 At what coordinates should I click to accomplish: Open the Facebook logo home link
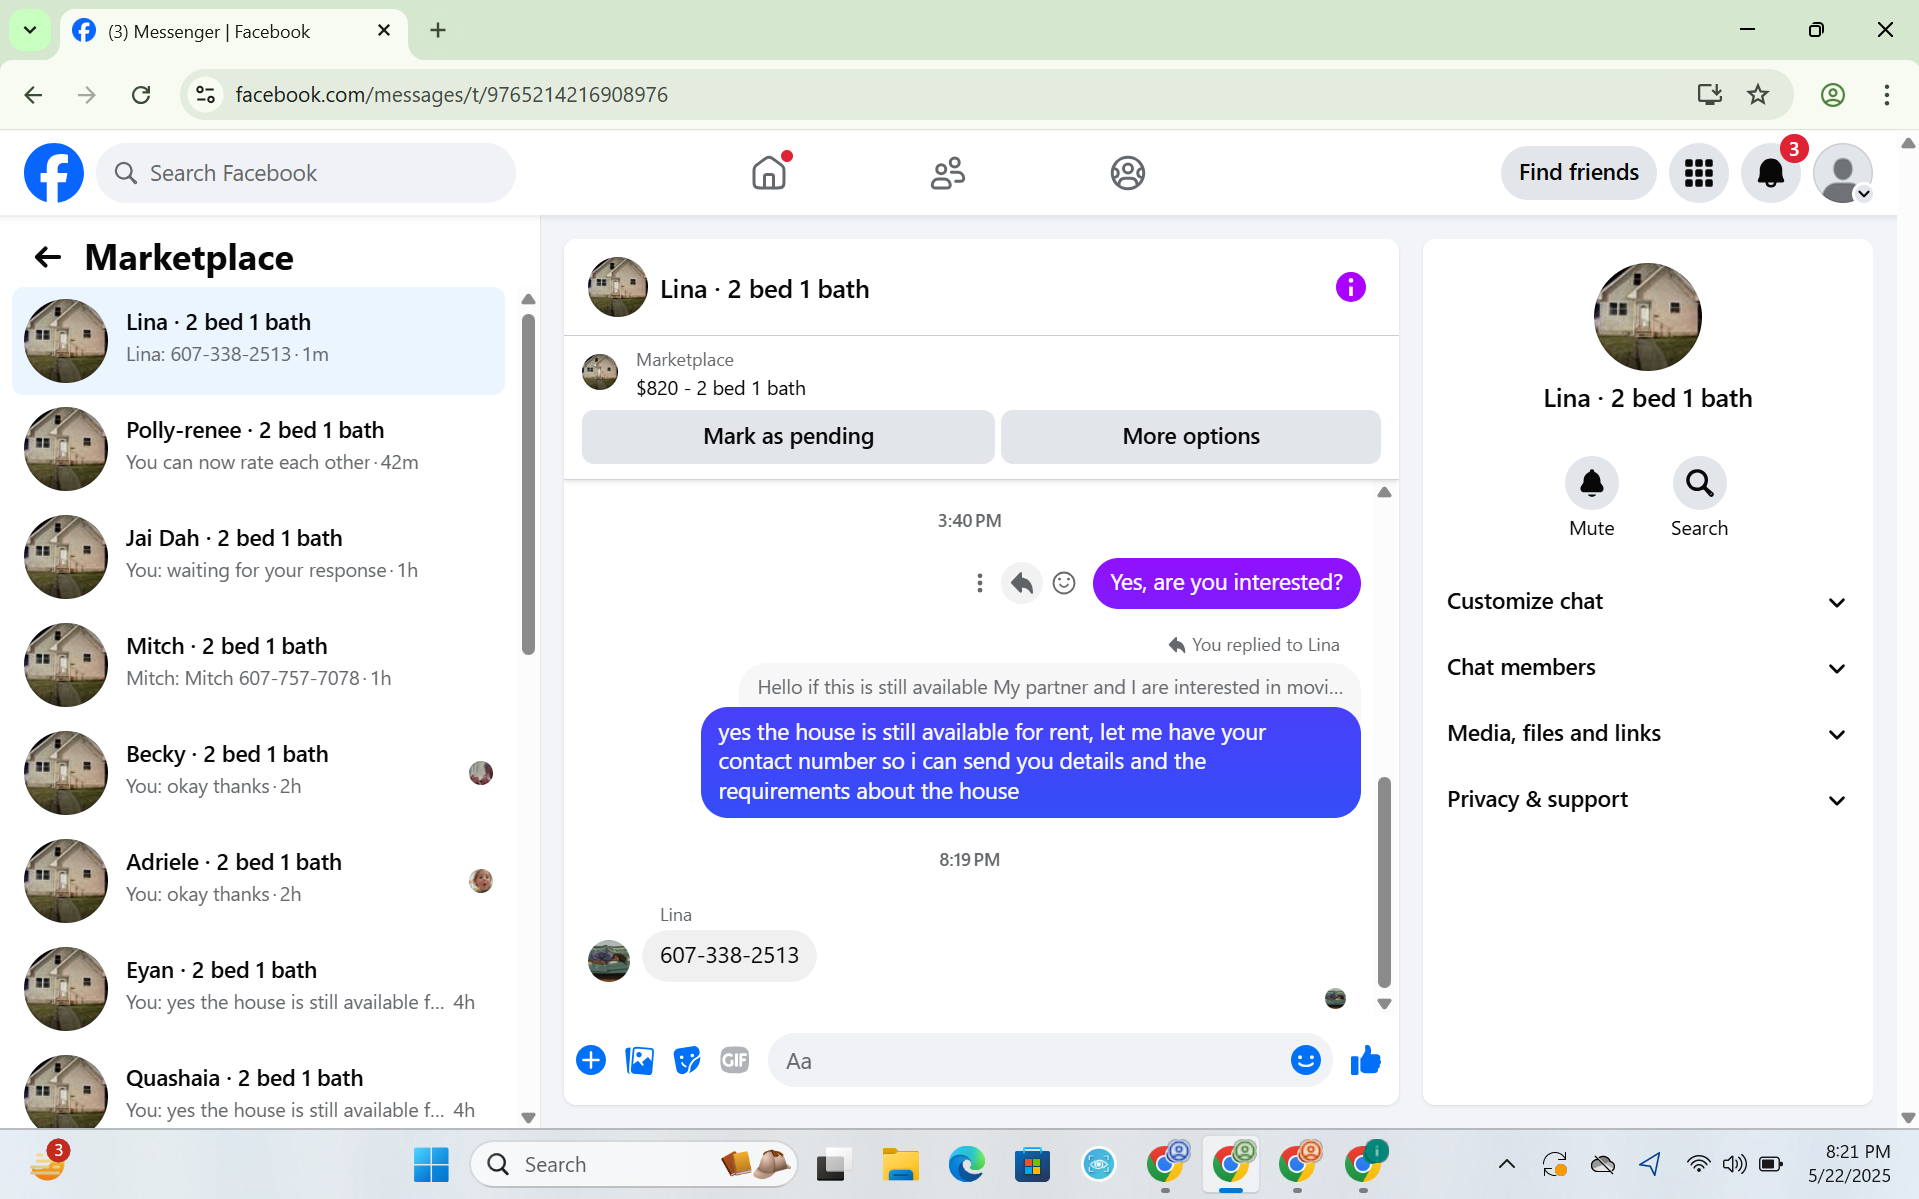point(54,173)
